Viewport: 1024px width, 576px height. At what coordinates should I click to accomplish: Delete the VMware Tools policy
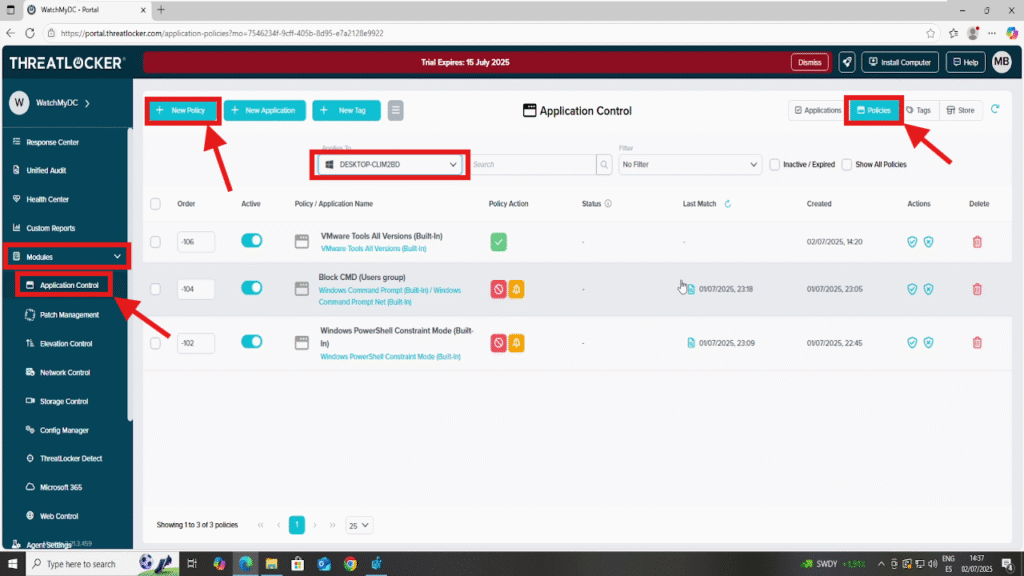(977, 242)
